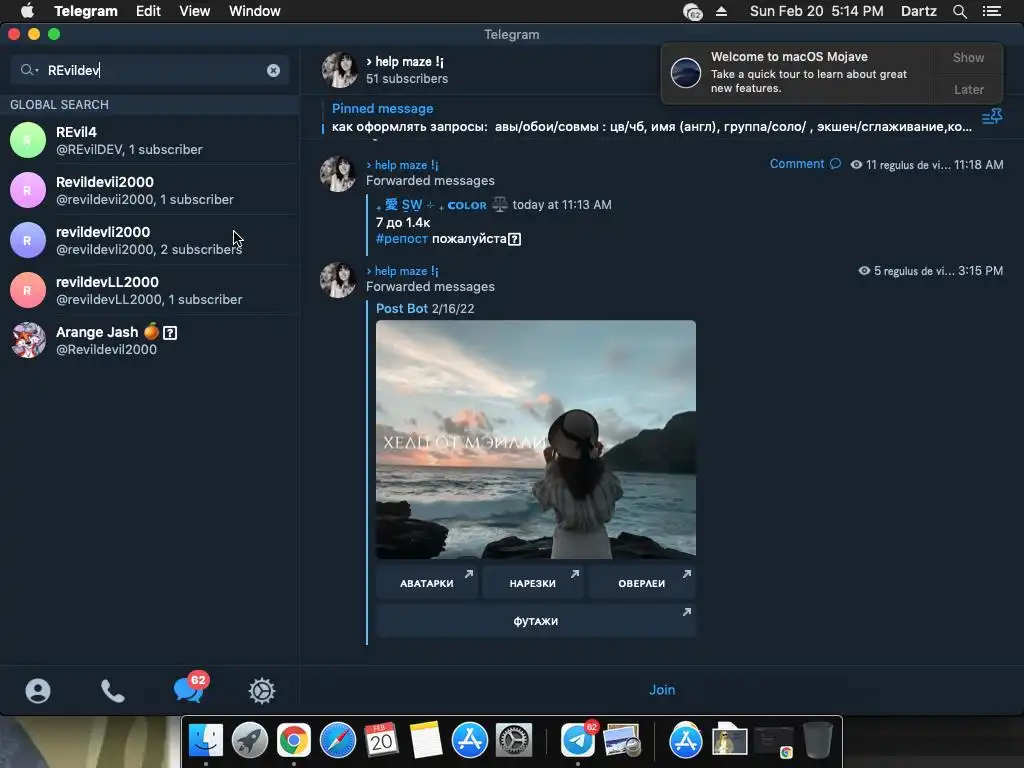
Task: Open the forwarded sea photo
Action: [x=536, y=440]
